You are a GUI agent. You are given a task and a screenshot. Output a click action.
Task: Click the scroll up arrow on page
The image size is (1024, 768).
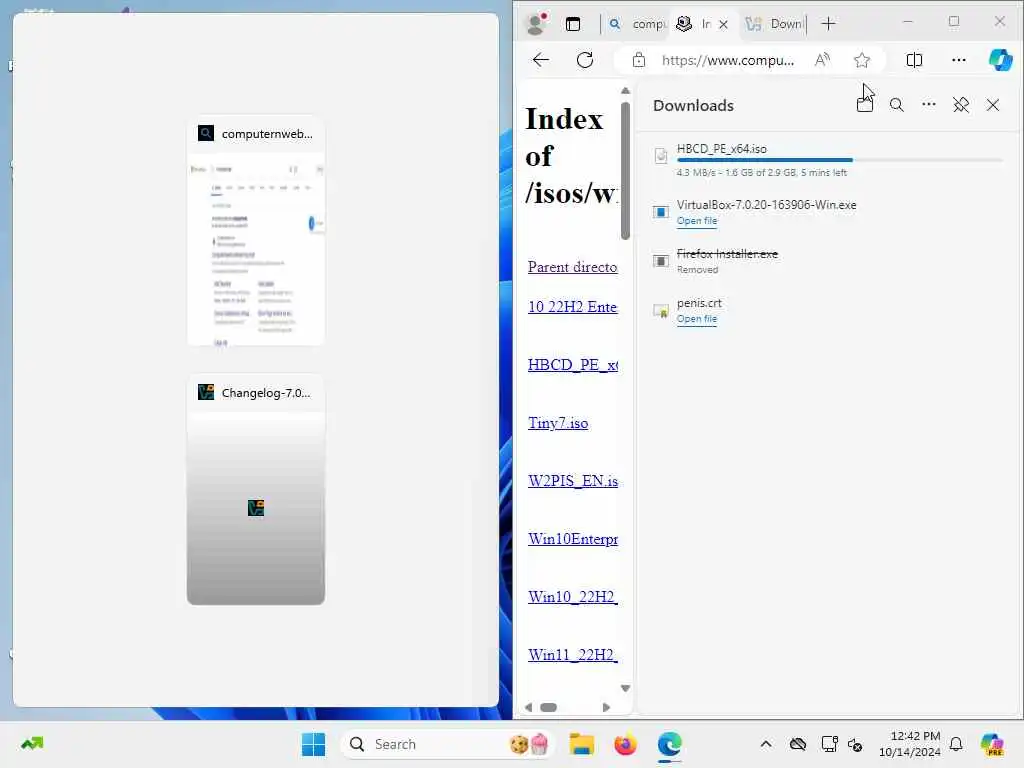point(625,91)
